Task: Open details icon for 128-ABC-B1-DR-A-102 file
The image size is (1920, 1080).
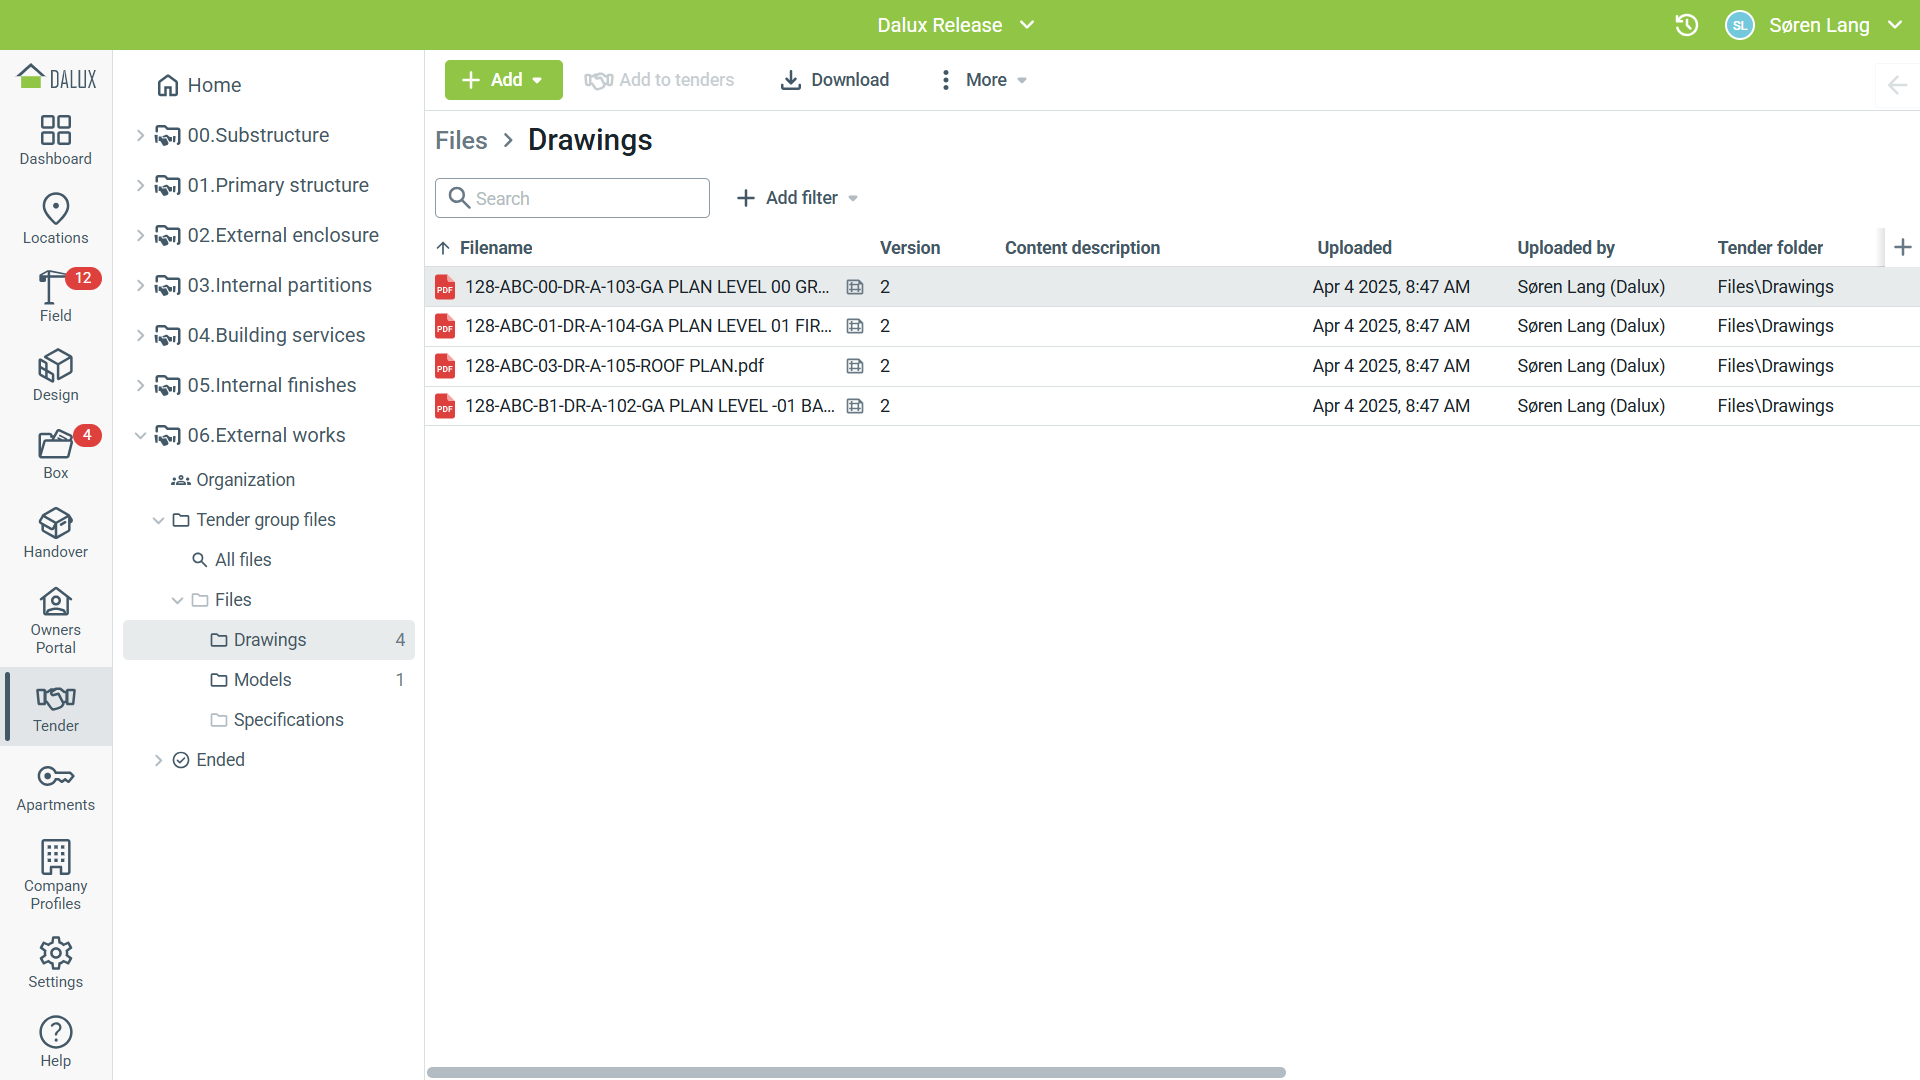Action: (x=855, y=406)
